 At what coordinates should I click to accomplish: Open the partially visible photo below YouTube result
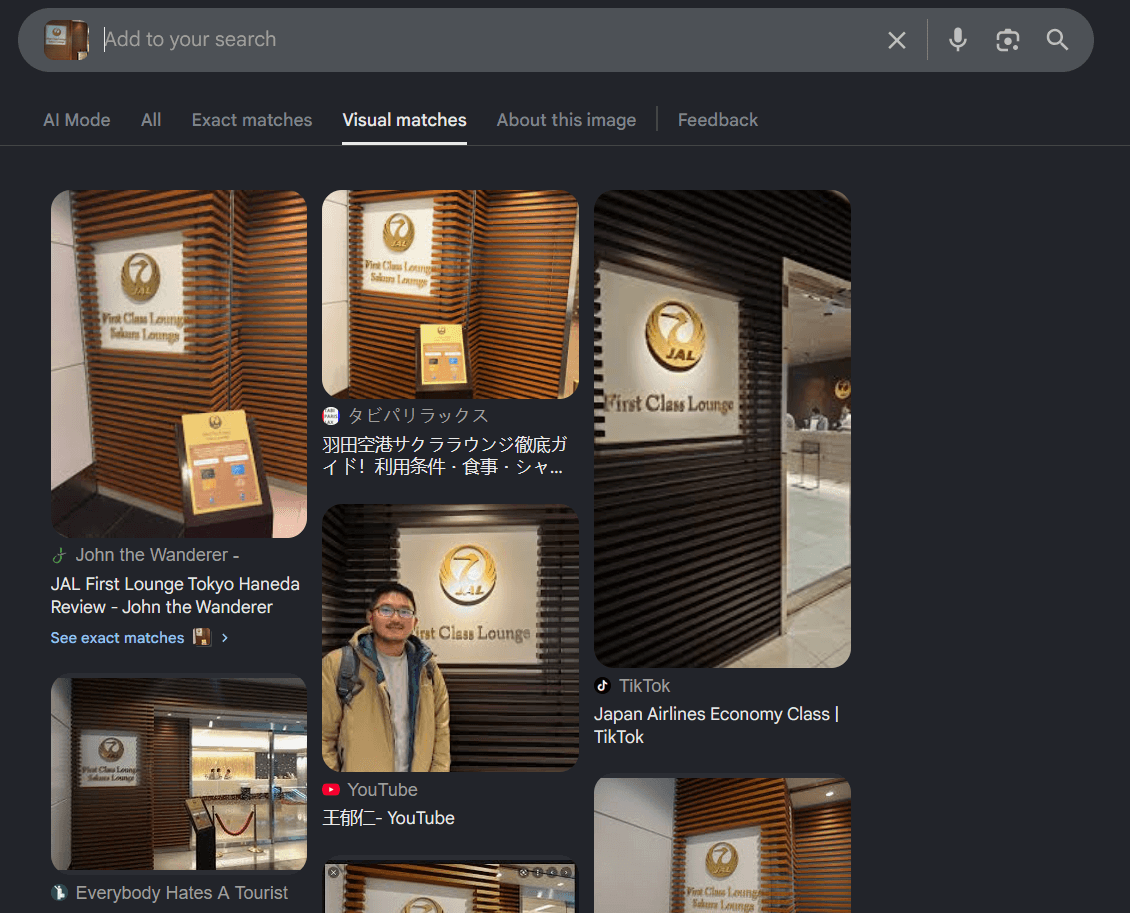[x=450, y=886]
